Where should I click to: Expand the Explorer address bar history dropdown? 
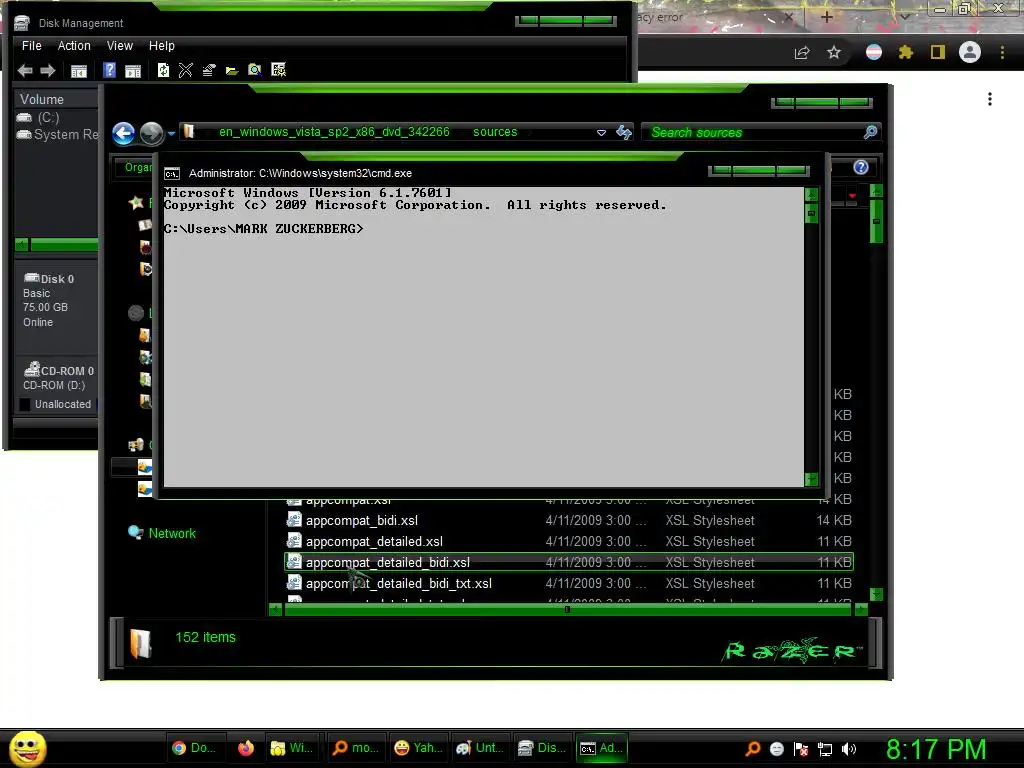point(601,133)
